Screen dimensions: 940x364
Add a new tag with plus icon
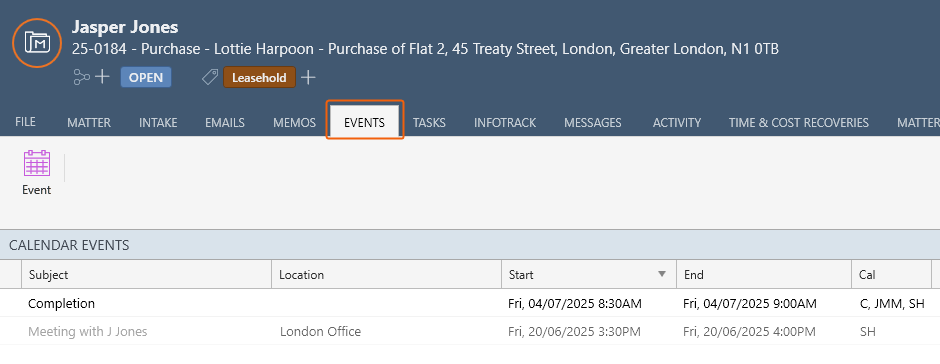308,77
